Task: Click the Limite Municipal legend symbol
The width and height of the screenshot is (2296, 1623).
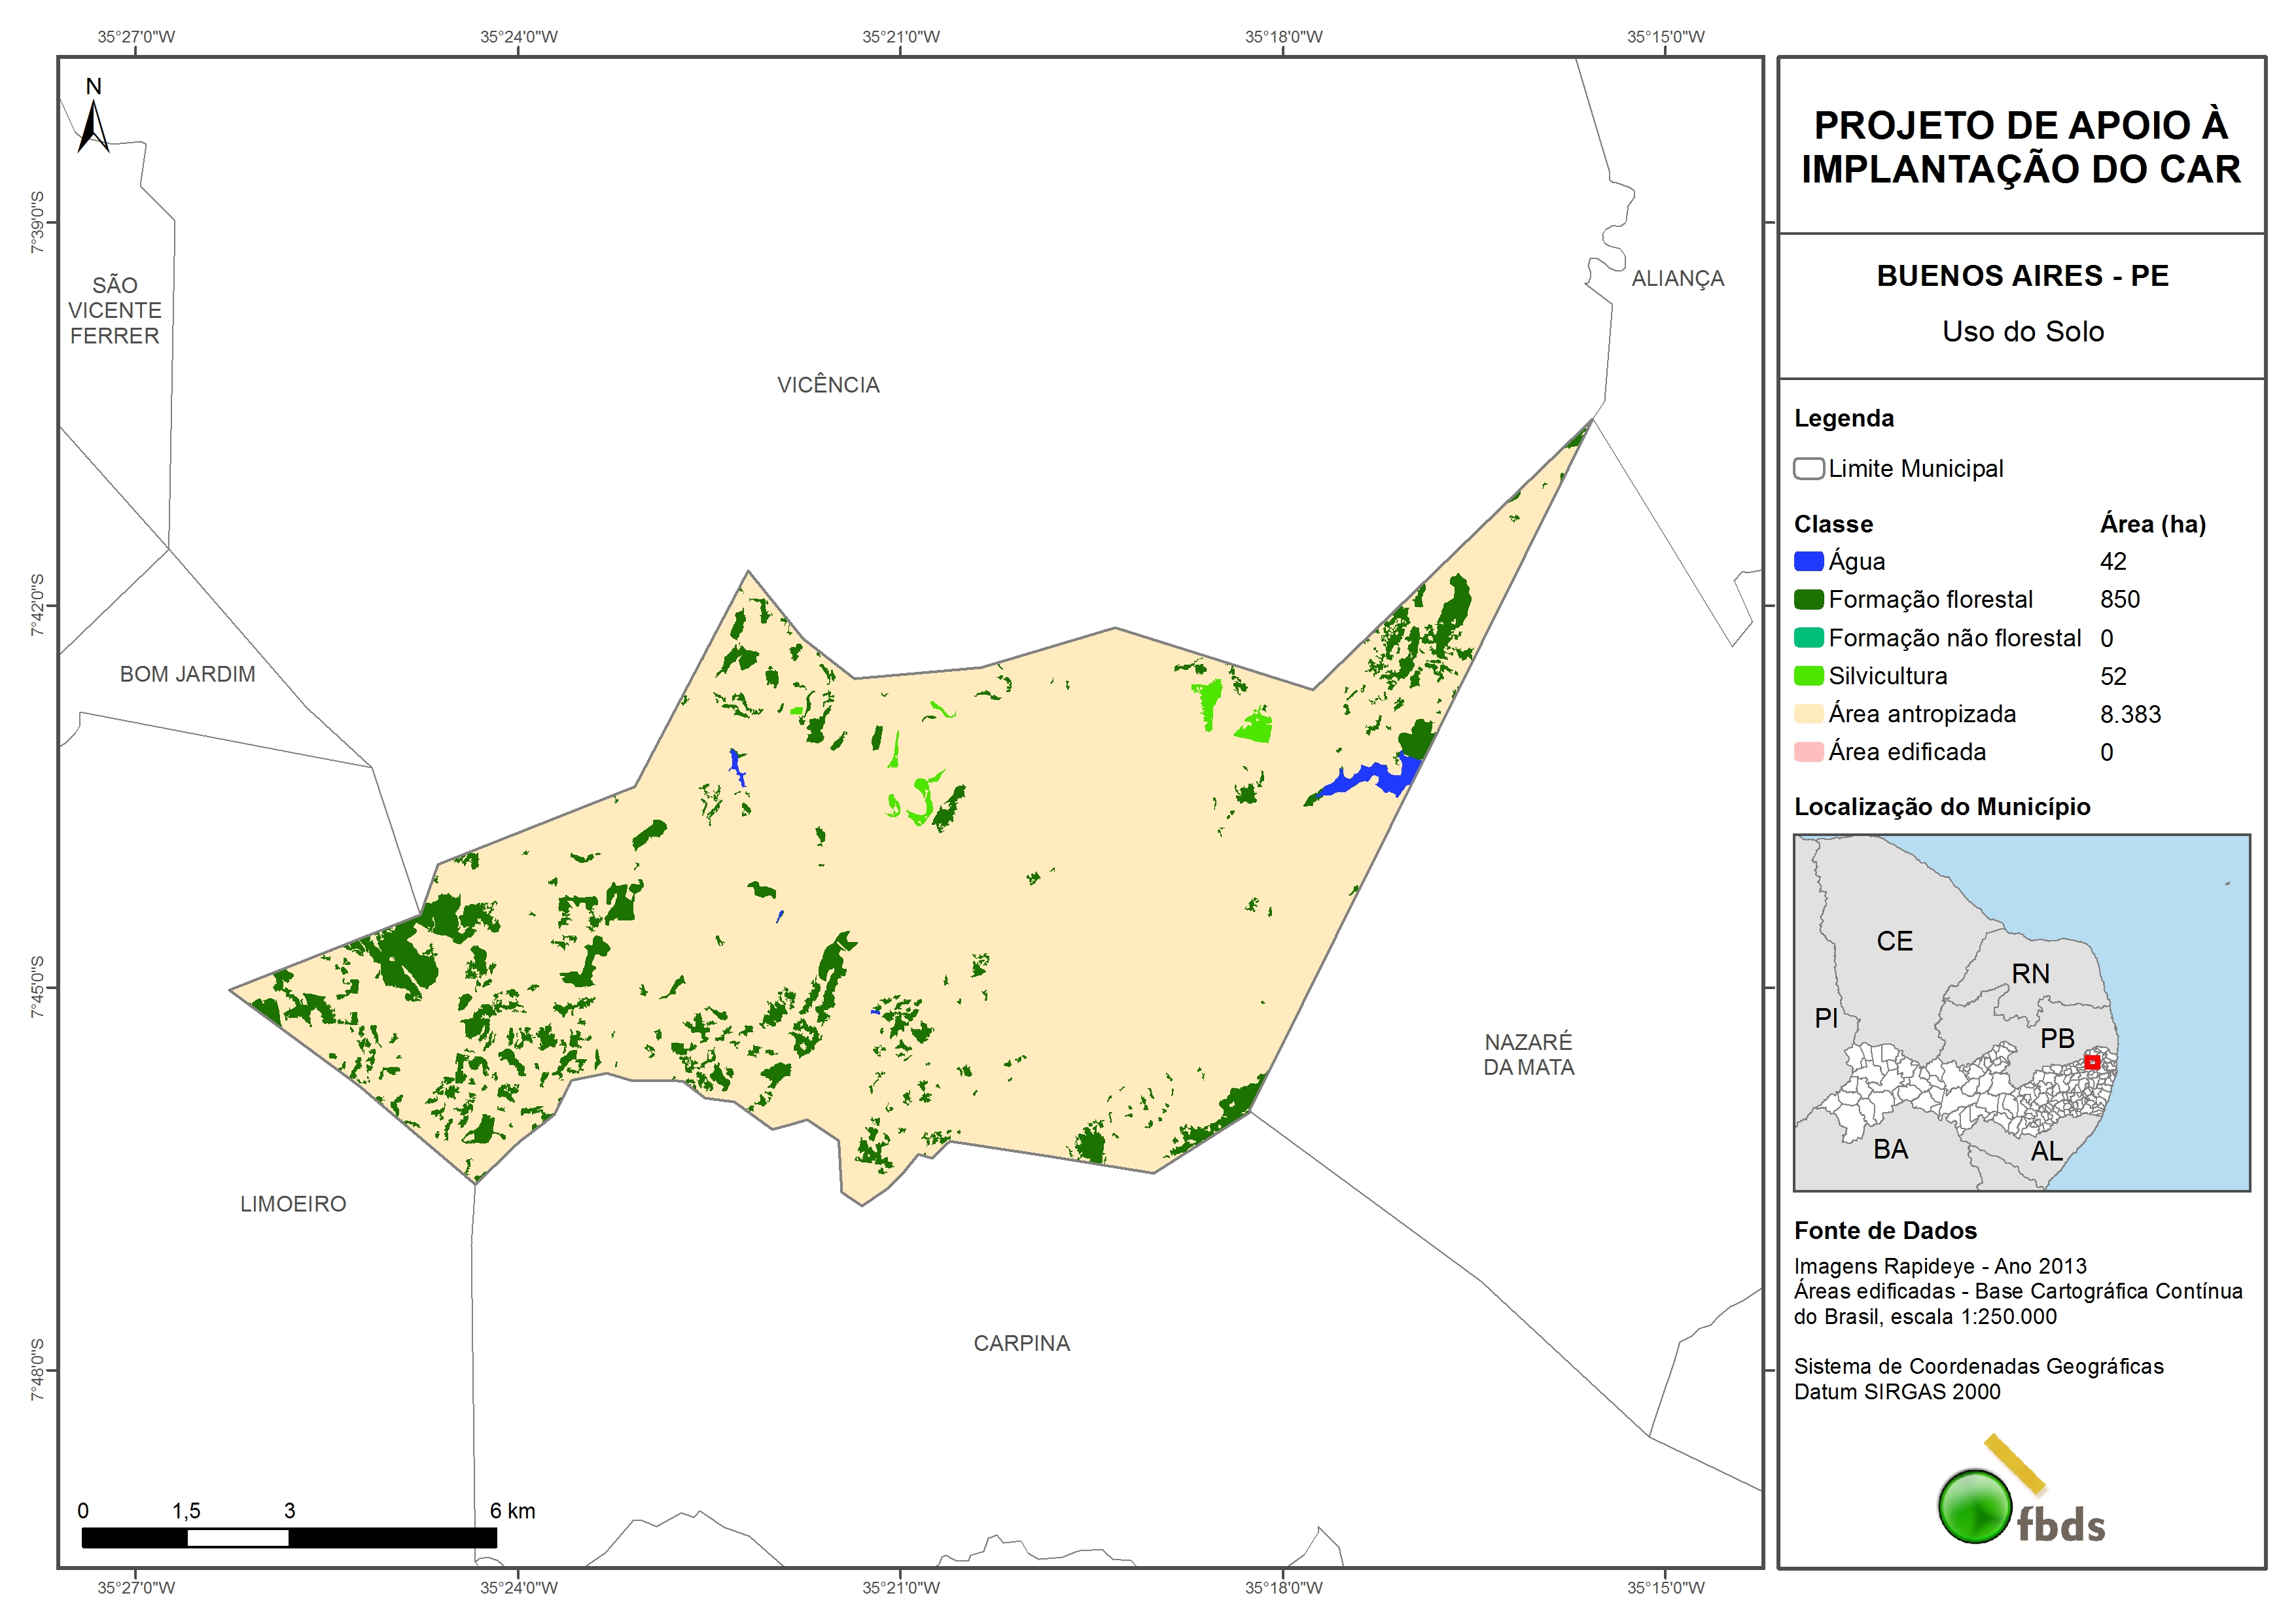Action: pyautogui.click(x=1808, y=469)
